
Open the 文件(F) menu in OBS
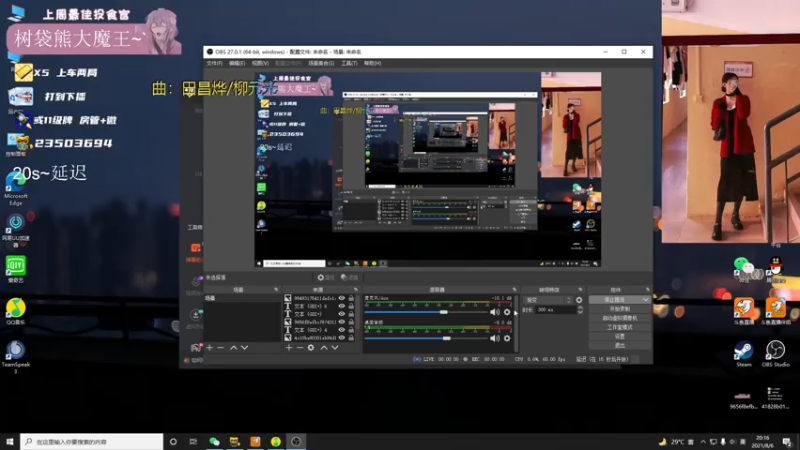tap(214, 63)
